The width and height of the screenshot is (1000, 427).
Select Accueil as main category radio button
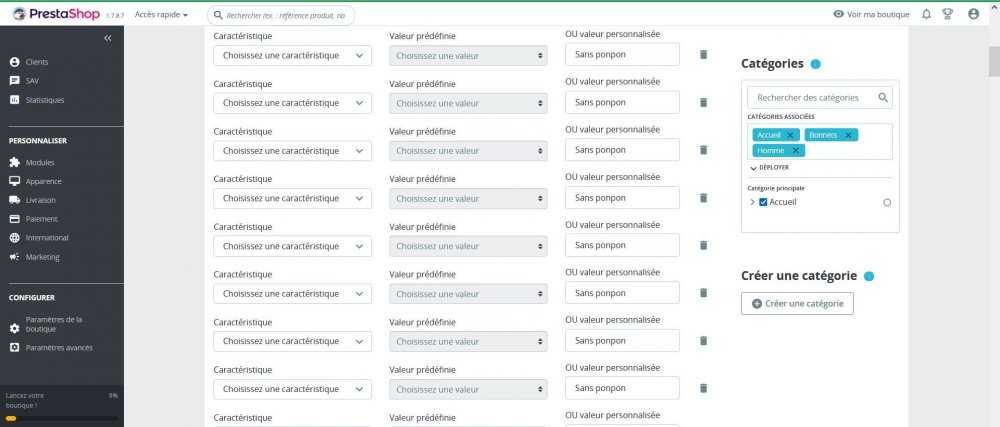pos(887,202)
